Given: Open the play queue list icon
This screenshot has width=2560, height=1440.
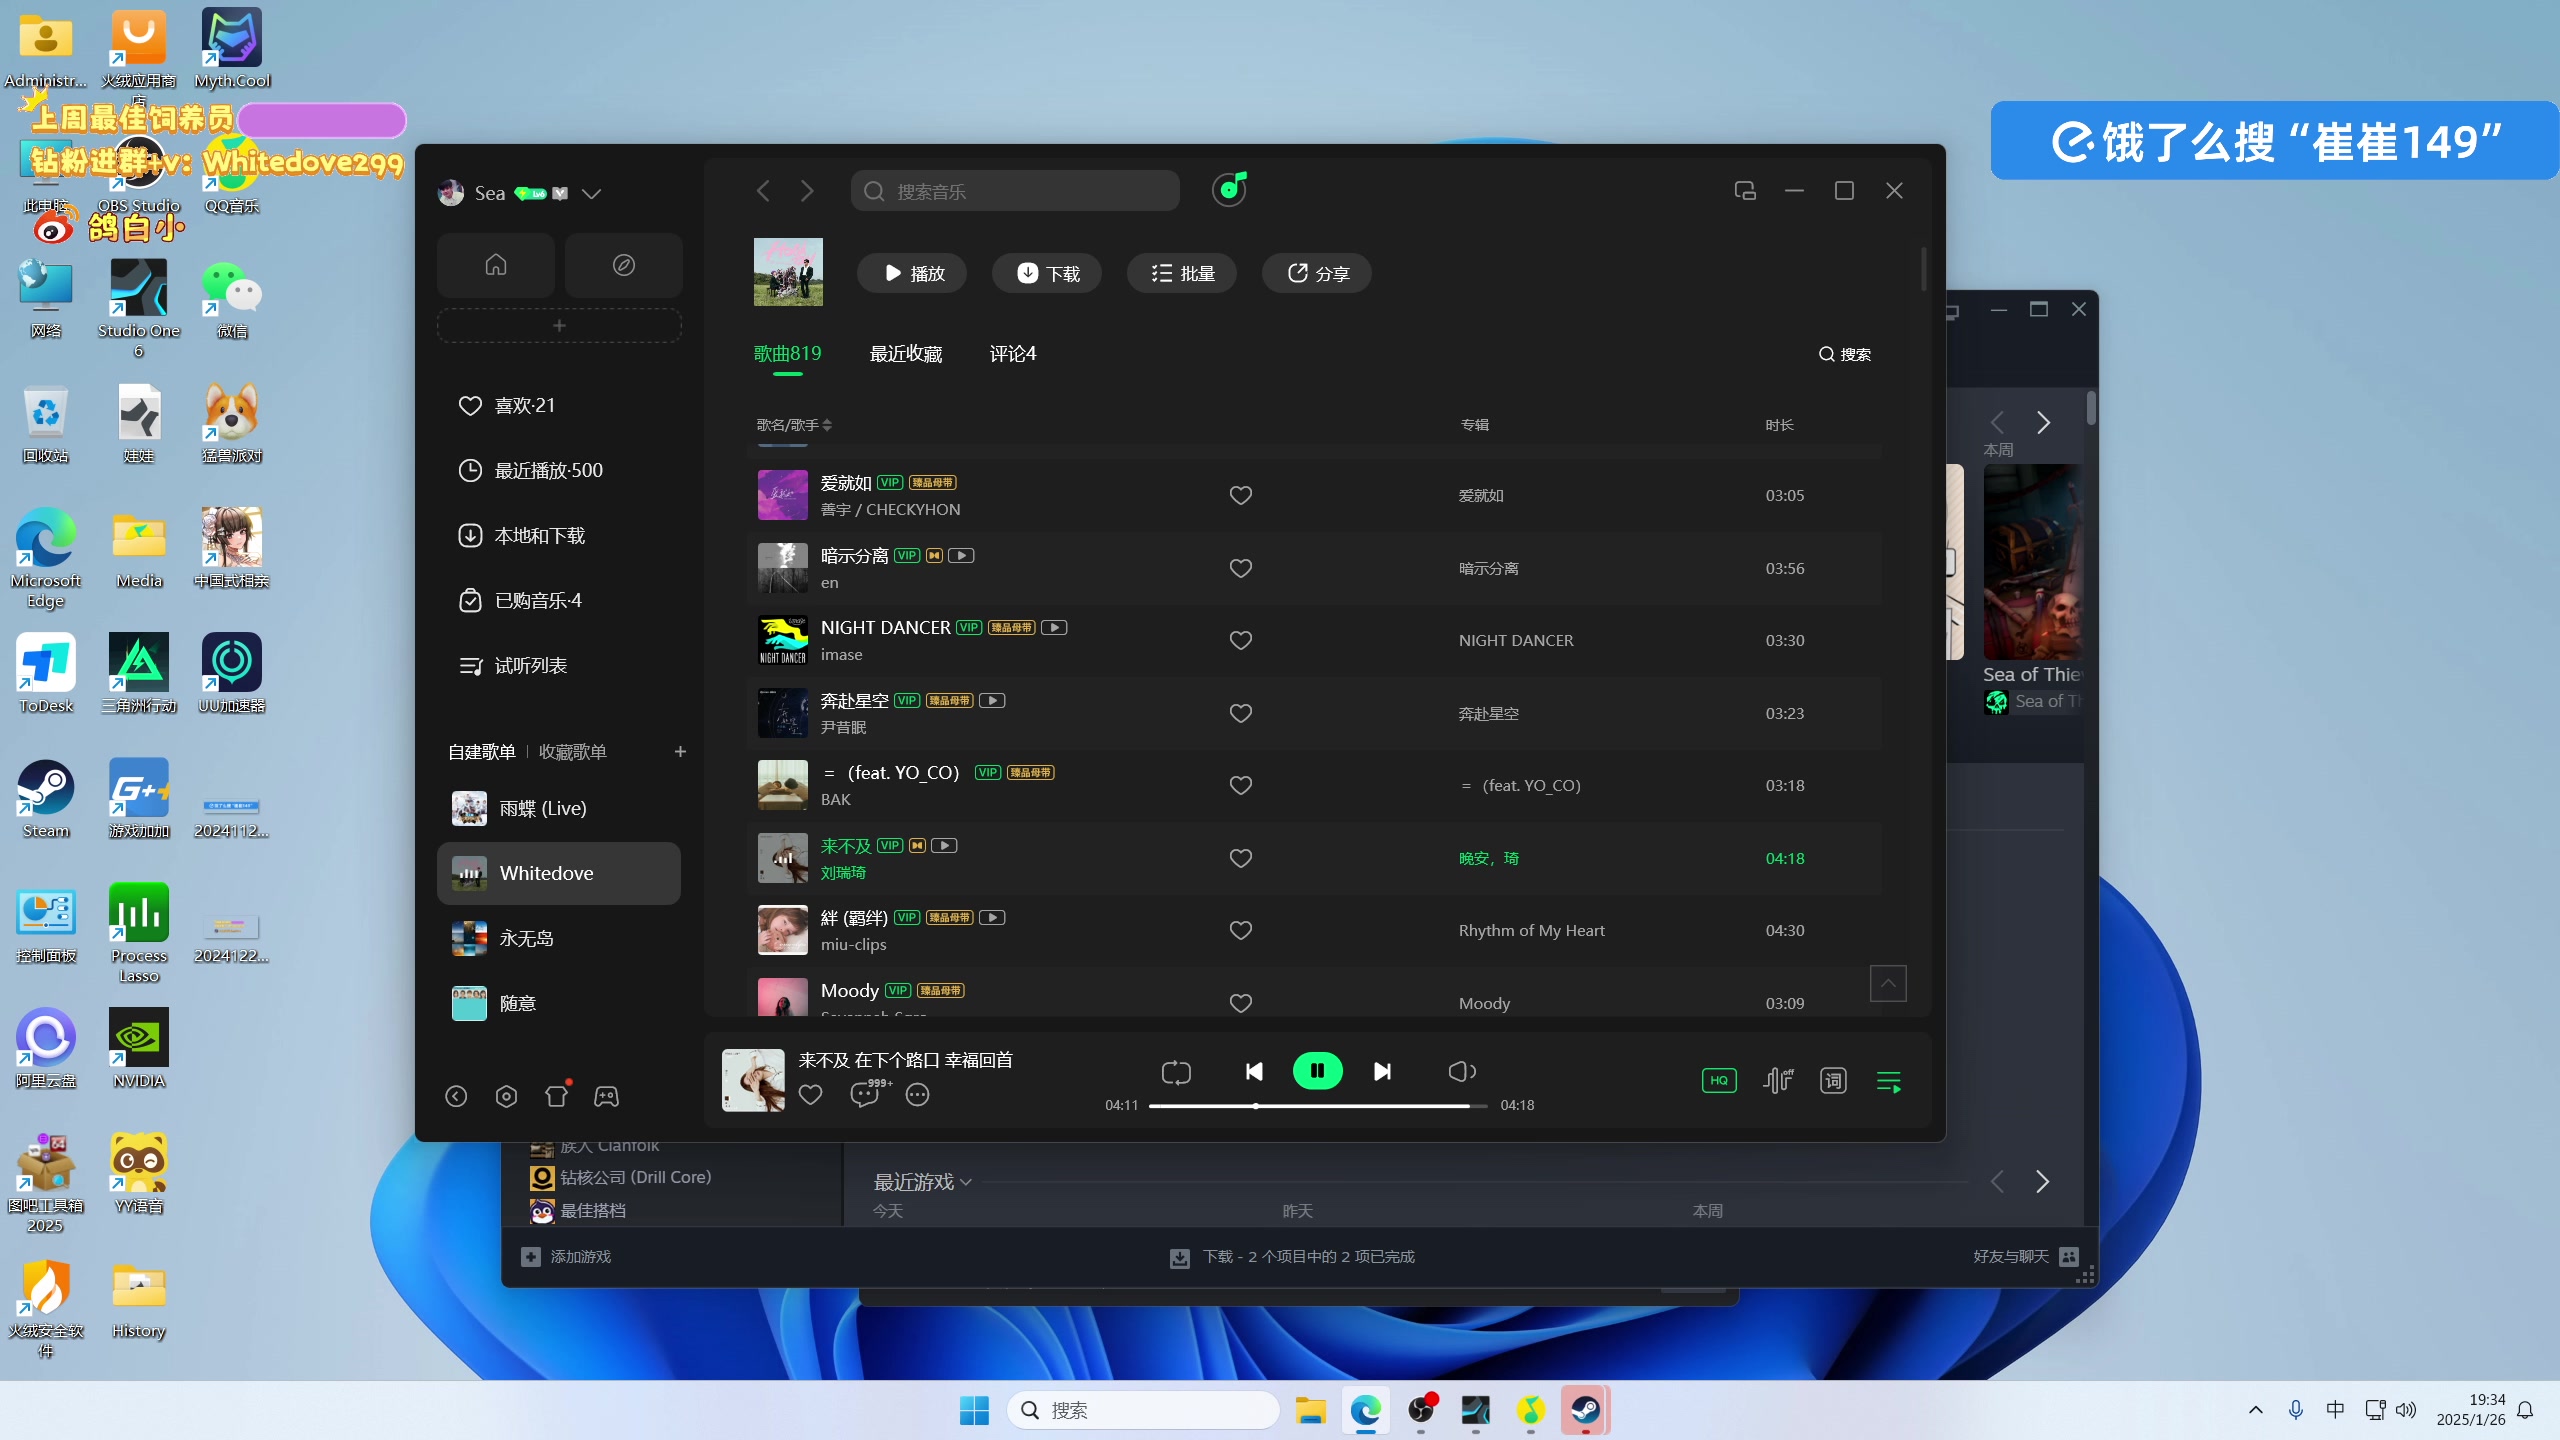Looking at the screenshot, I should point(1889,1081).
